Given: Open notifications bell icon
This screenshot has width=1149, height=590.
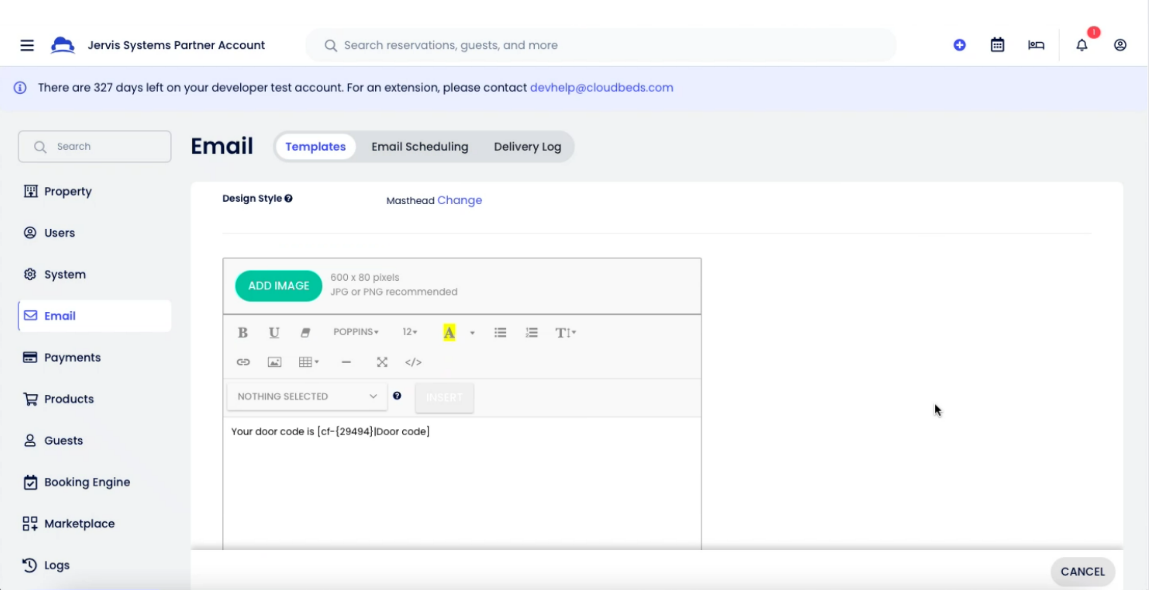Looking at the screenshot, I should [x=1082, y=45].
